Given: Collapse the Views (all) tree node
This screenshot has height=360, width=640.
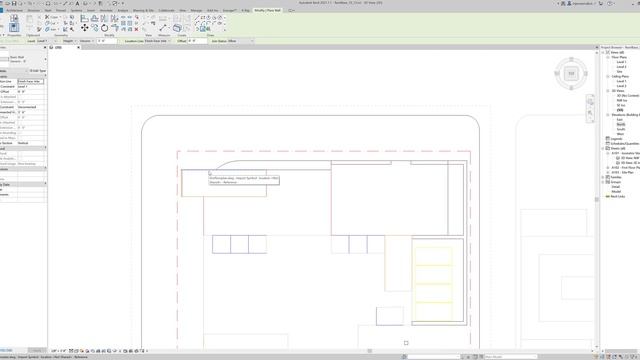Looking at the screenshot, I should (603, 52).
